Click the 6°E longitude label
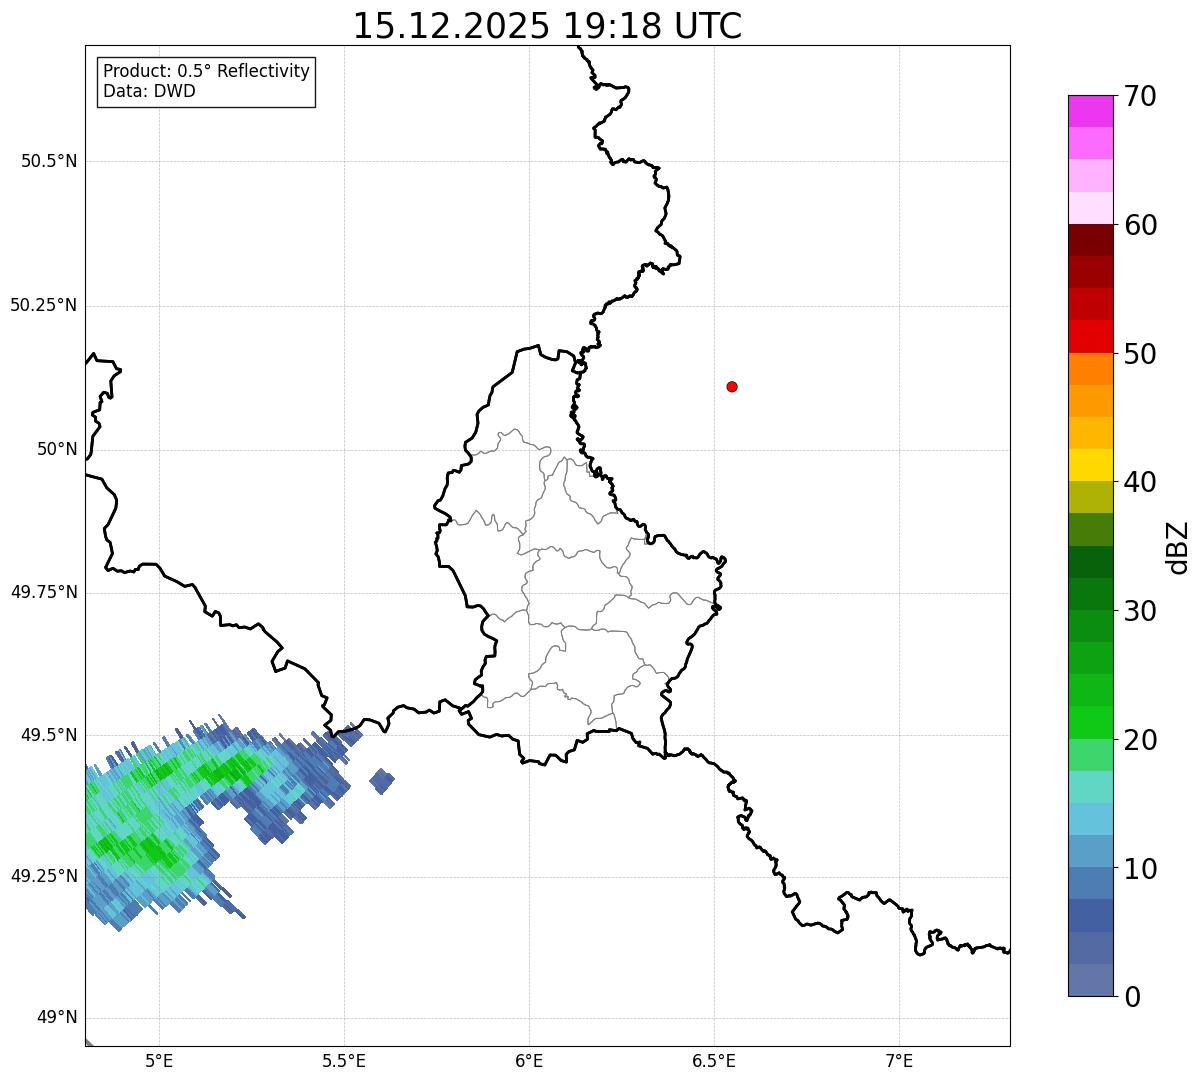Screen dimensions: 1202x1081 [529, 1060]
